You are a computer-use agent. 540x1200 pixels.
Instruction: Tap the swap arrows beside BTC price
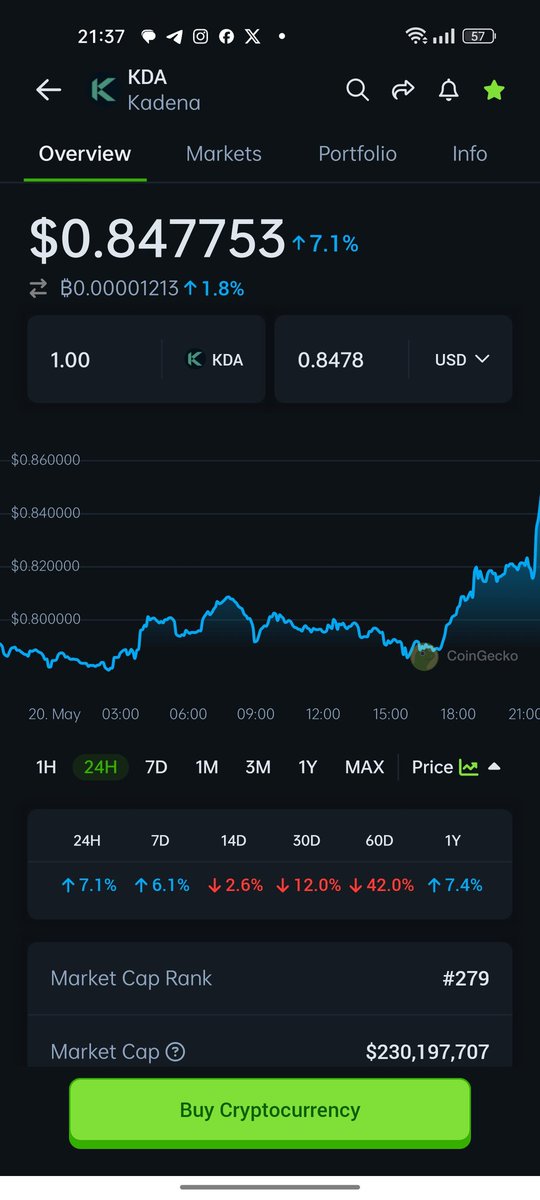click(x=38, y=288)
